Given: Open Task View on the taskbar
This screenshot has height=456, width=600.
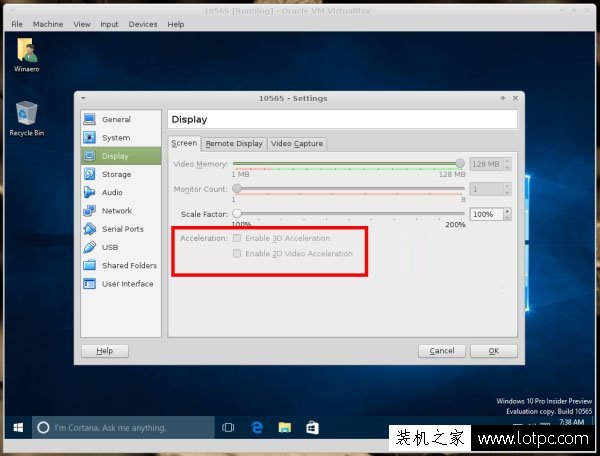Looking at the screenshot, I should coord(228,427).
